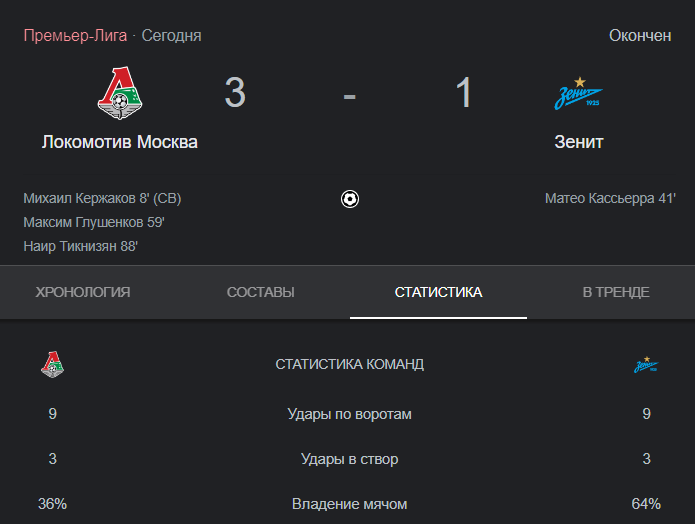Click goal scorer Наир Тикнизян 88'
Viewport: 695px width, 524px height.
point(81,246)
